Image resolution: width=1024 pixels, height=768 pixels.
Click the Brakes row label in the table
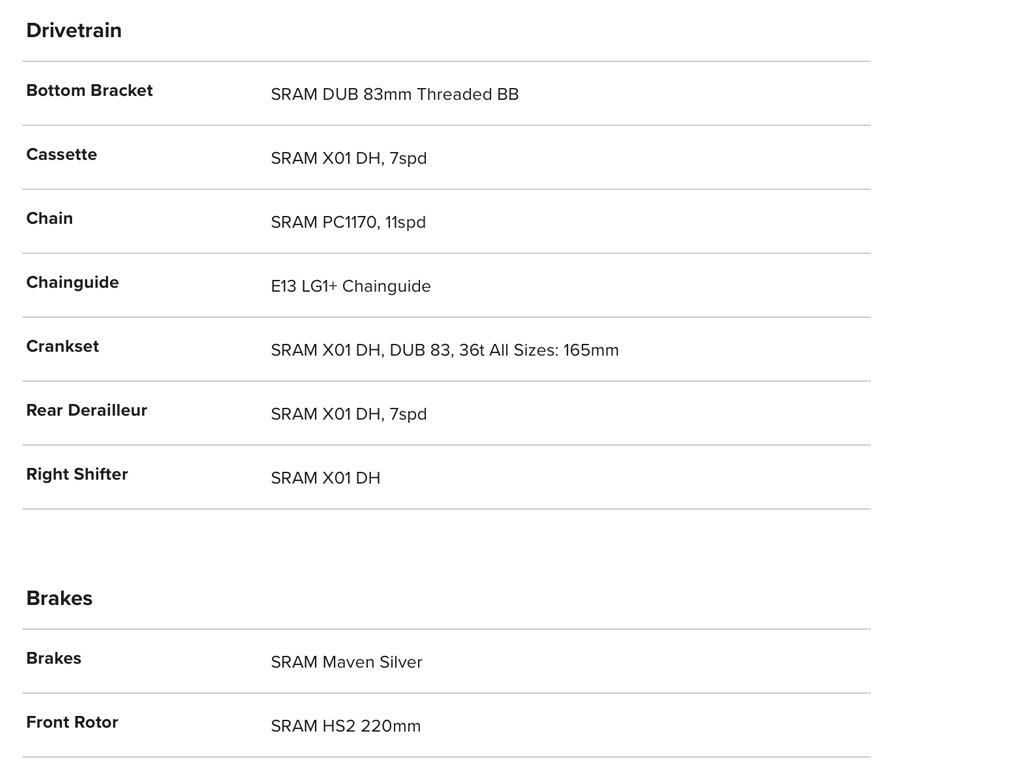(x=53, y=658)
